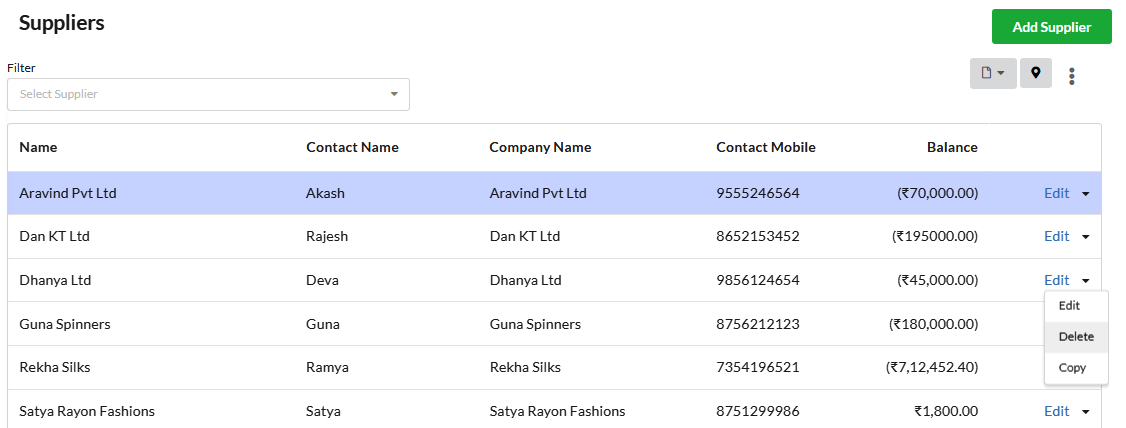
Task: Click the Contact Mobile column header
Action: point(766,147)
